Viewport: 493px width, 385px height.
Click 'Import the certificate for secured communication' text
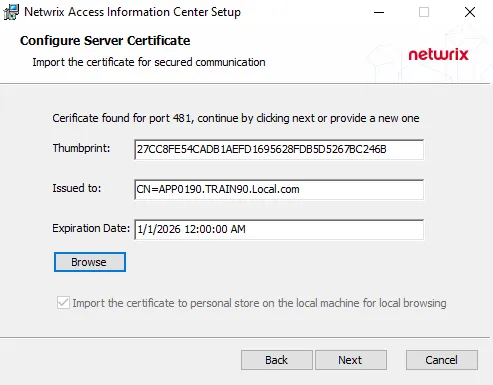(149, 62)
